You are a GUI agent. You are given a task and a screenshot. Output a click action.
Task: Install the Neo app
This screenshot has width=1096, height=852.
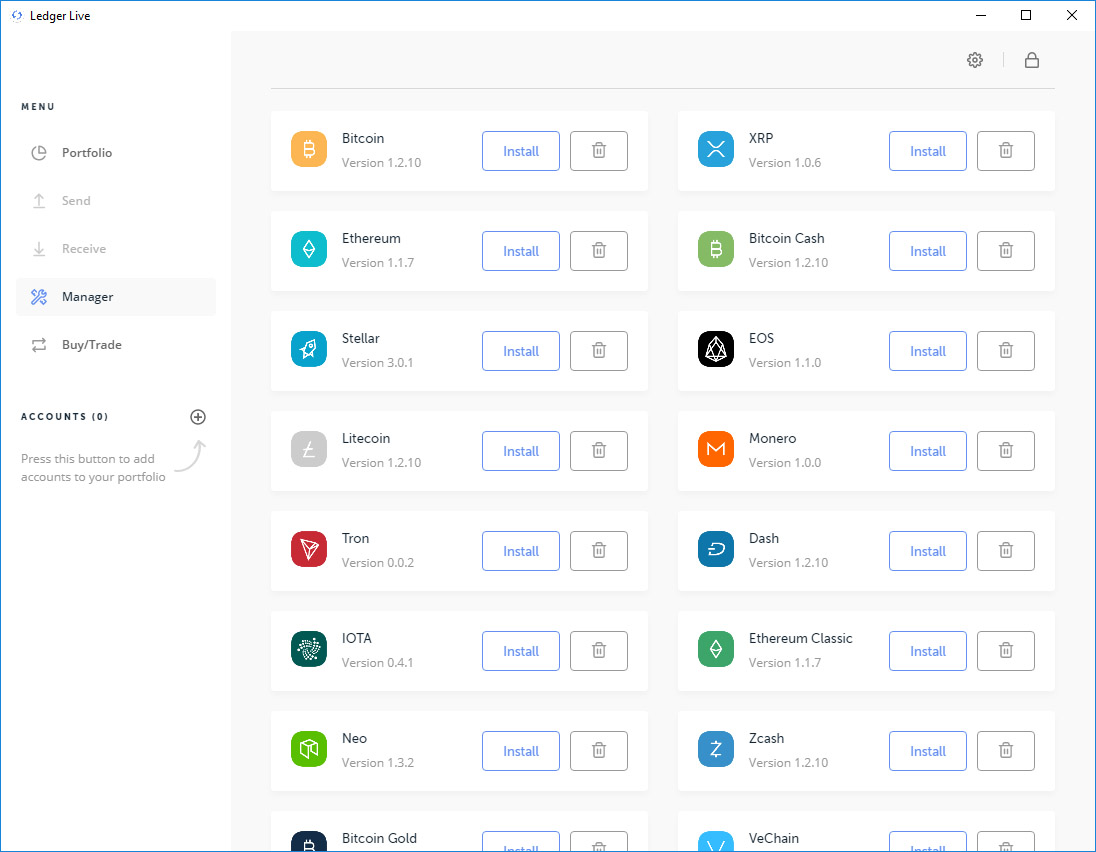pyautogui.click(x=521, y=751)
